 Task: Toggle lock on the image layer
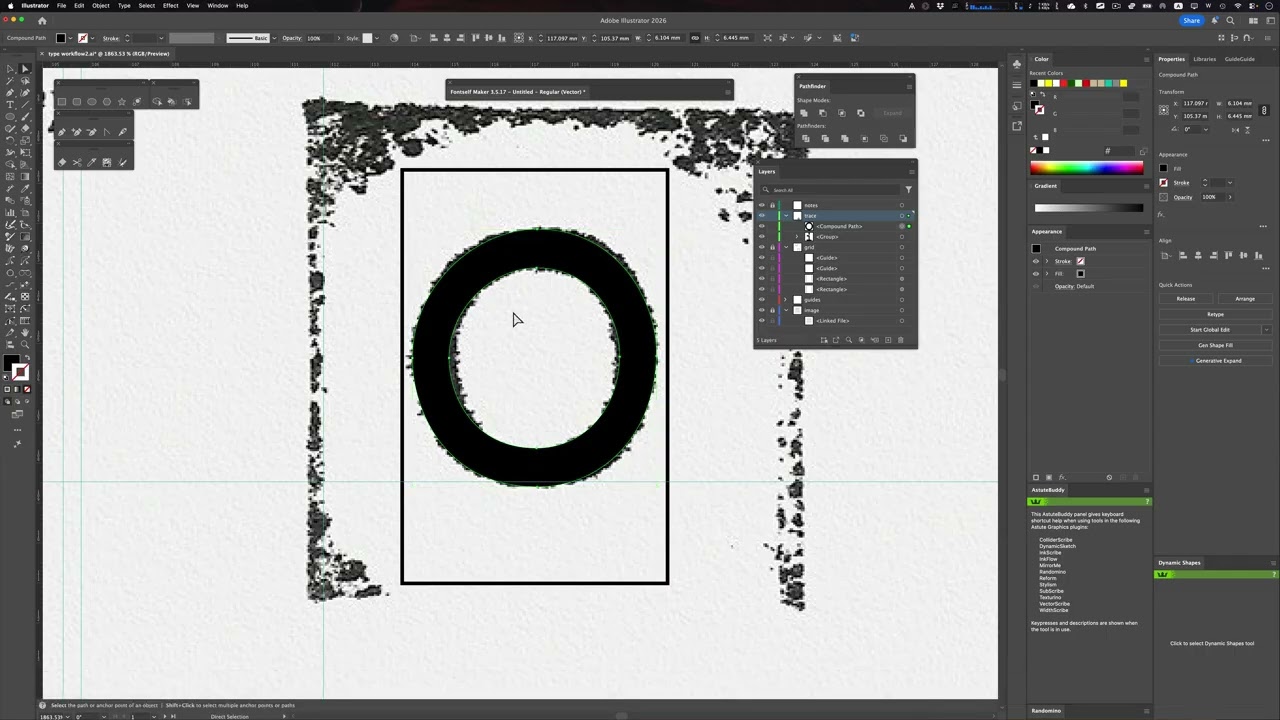(x=772, y=310)
